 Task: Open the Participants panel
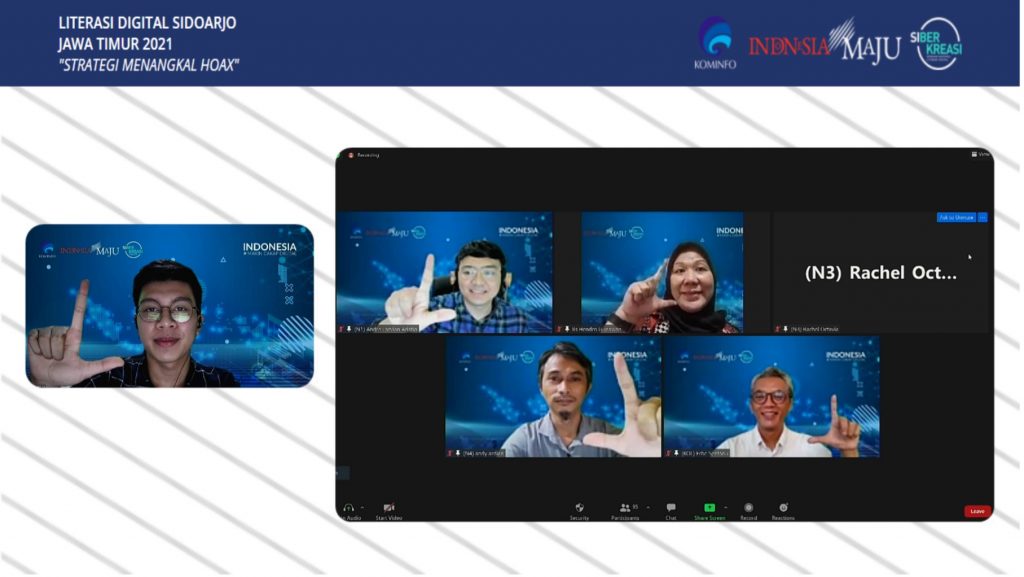625,508
